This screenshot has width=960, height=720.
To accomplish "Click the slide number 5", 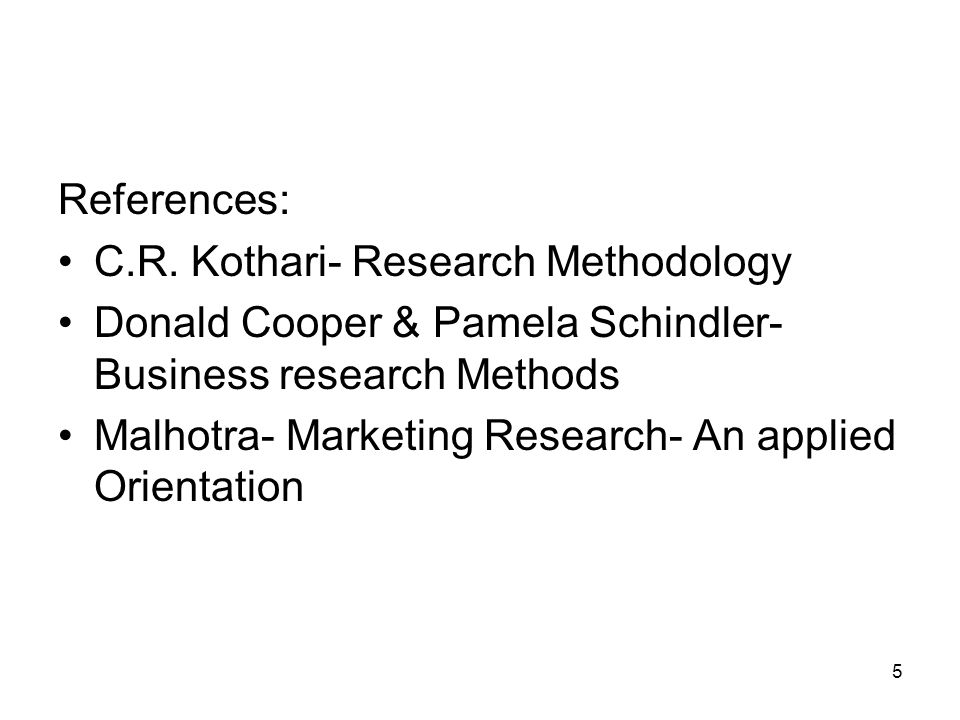I will [x=897, y=672].
